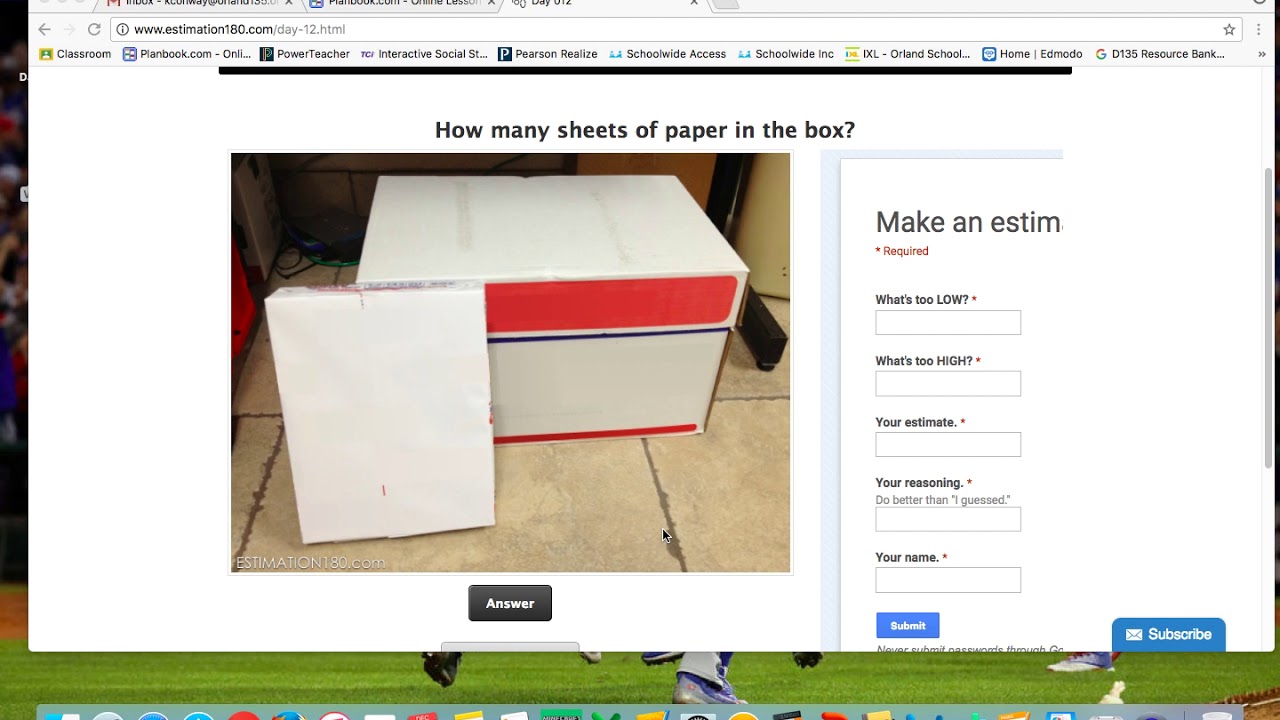1280x720 pixels.
Task: Click the paper box photo
Action: click(510, 363)
